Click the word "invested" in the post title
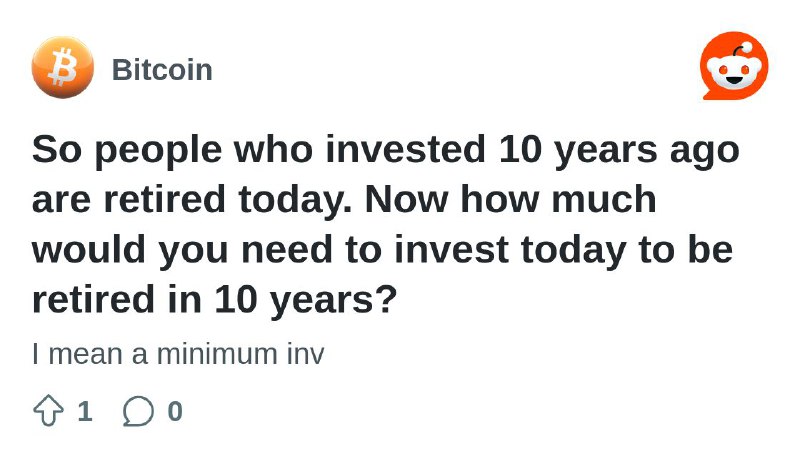800x464 pixels. click(405, 150)
